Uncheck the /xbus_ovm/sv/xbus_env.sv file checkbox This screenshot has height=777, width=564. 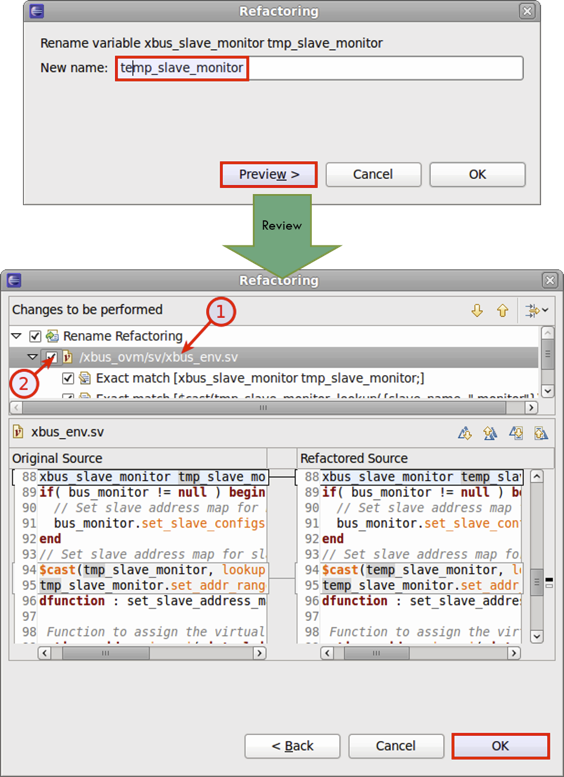point(51,357)
